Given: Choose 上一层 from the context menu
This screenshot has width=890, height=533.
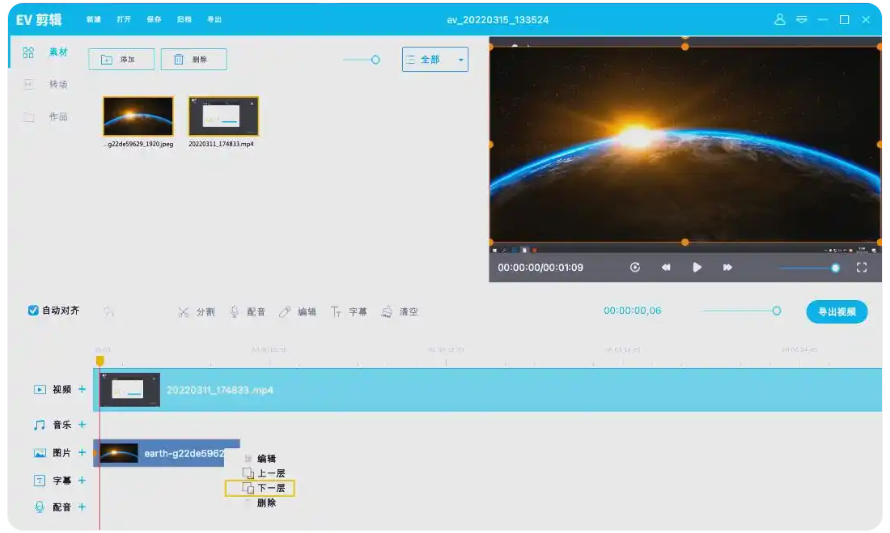Looking at the screenshot, I should click(x=264, y=473).
